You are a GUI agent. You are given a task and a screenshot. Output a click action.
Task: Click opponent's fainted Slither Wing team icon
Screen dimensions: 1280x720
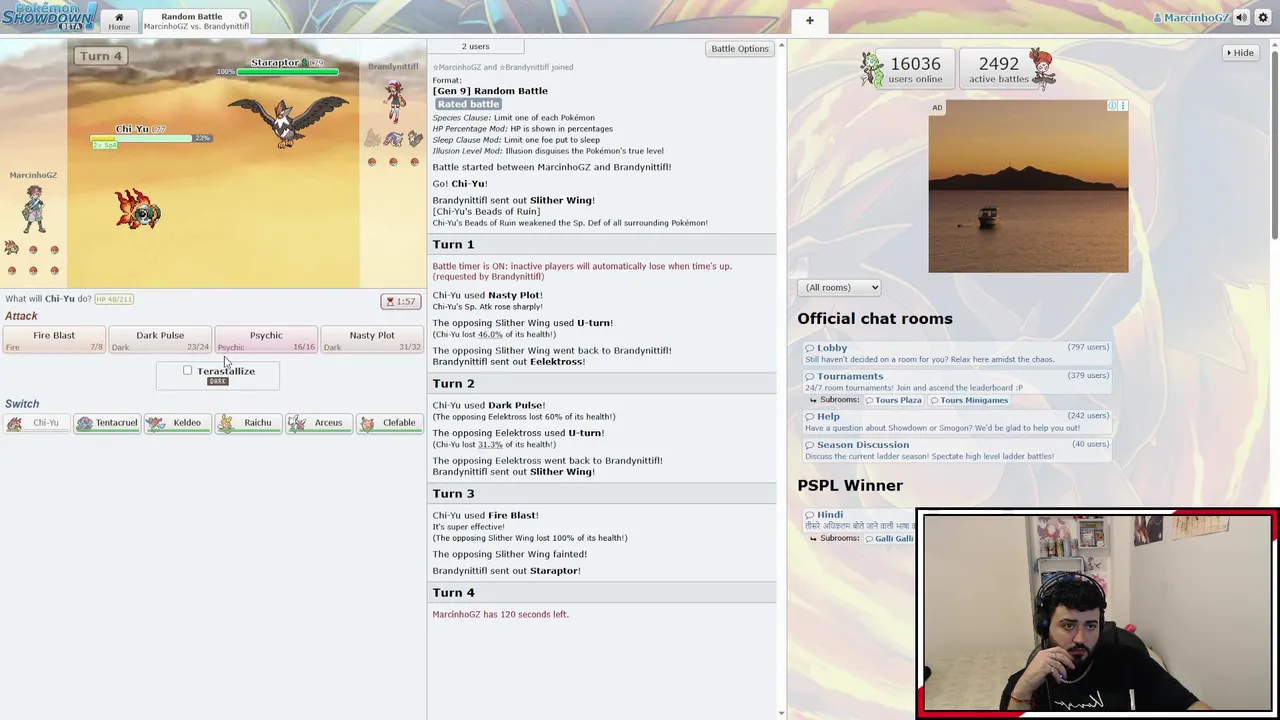tap(372, 139)
